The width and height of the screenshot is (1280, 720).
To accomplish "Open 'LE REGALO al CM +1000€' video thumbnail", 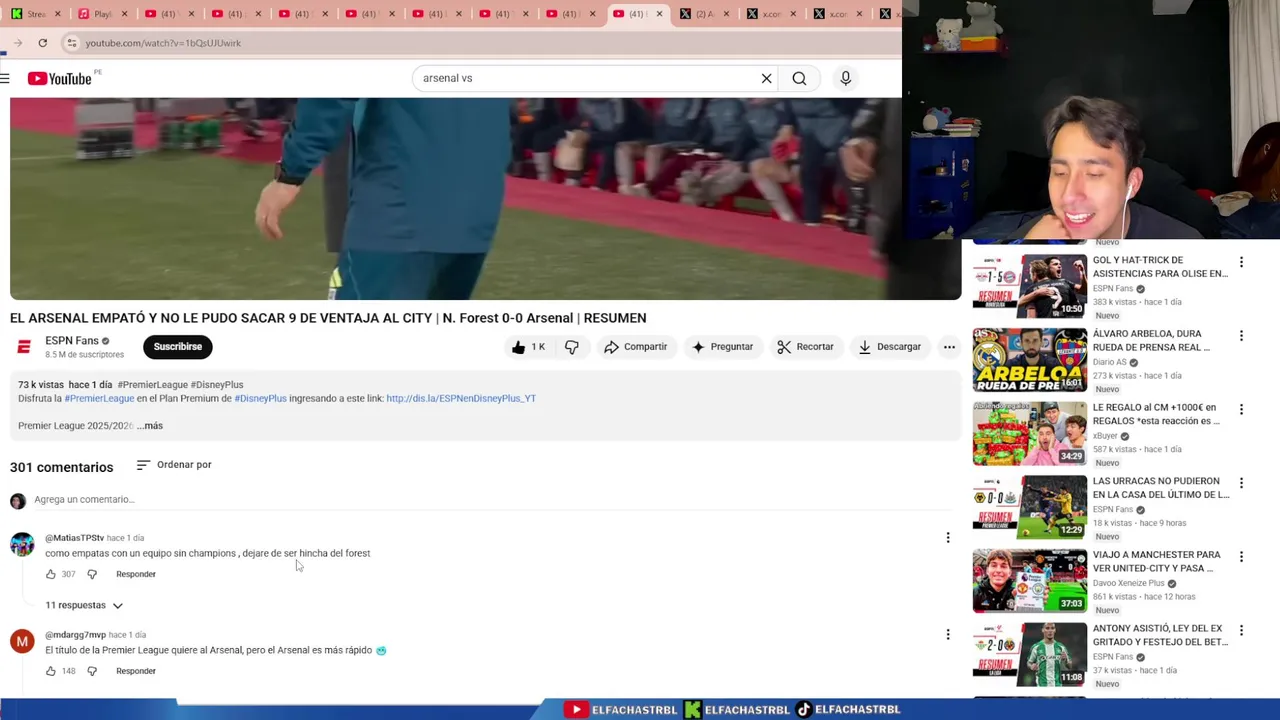I will pyautogui.click(x=1030, y=433).
